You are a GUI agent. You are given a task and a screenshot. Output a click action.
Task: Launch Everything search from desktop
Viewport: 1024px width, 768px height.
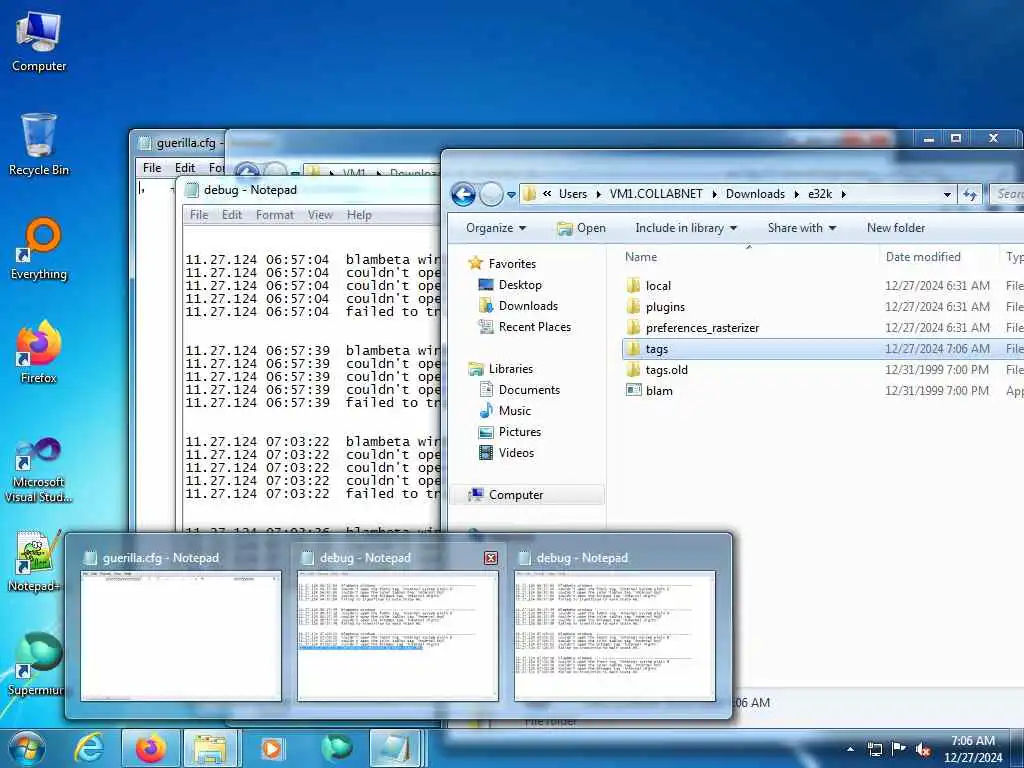39,249
